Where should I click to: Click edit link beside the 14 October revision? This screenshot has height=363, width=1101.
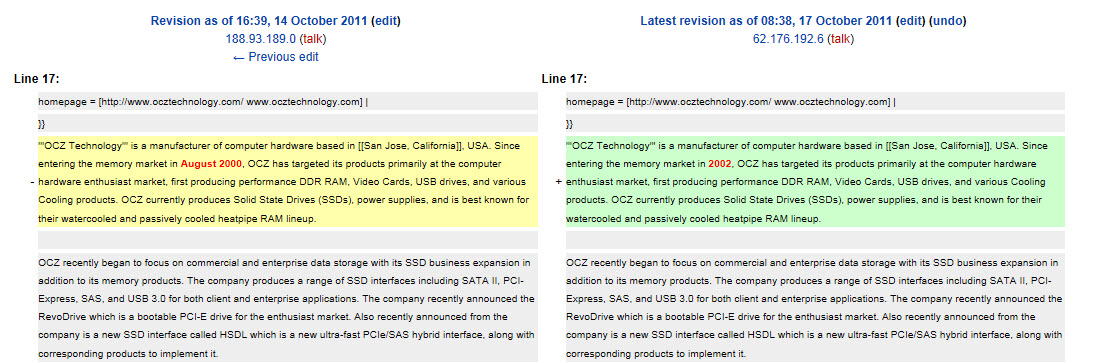pyautogui.click(x=385, y=21)
